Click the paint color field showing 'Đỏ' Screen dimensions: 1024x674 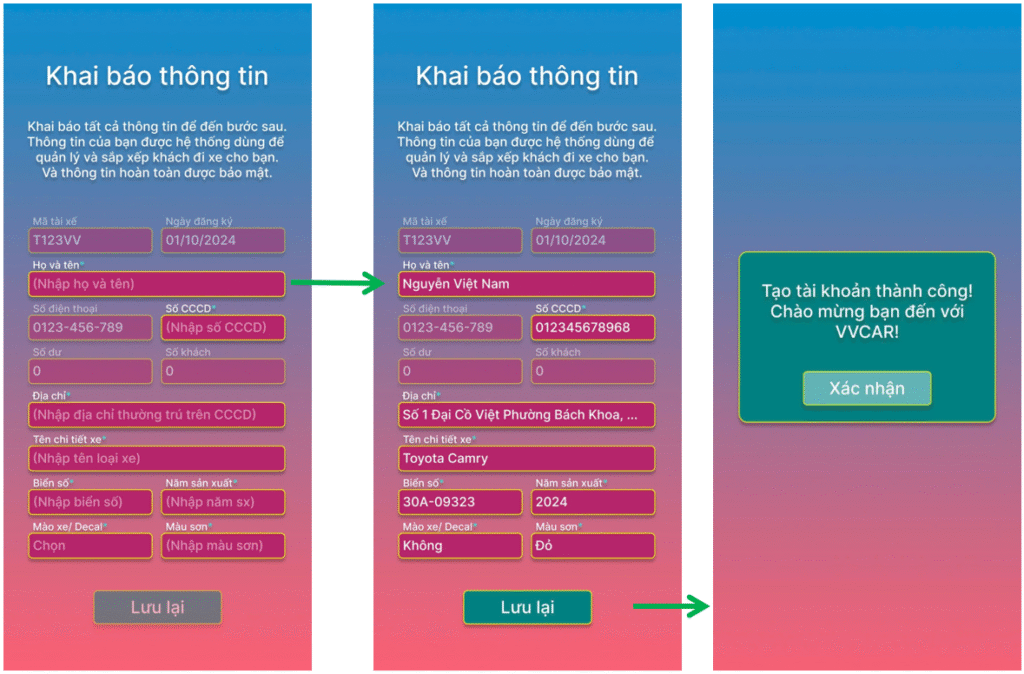click(593, 546)
